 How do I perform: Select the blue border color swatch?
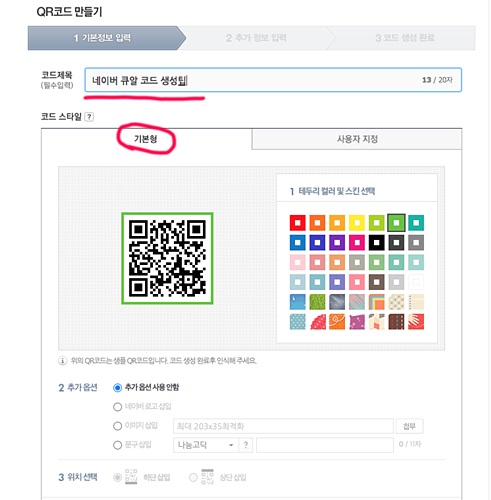pyautogui.click(x=297, y=243)
